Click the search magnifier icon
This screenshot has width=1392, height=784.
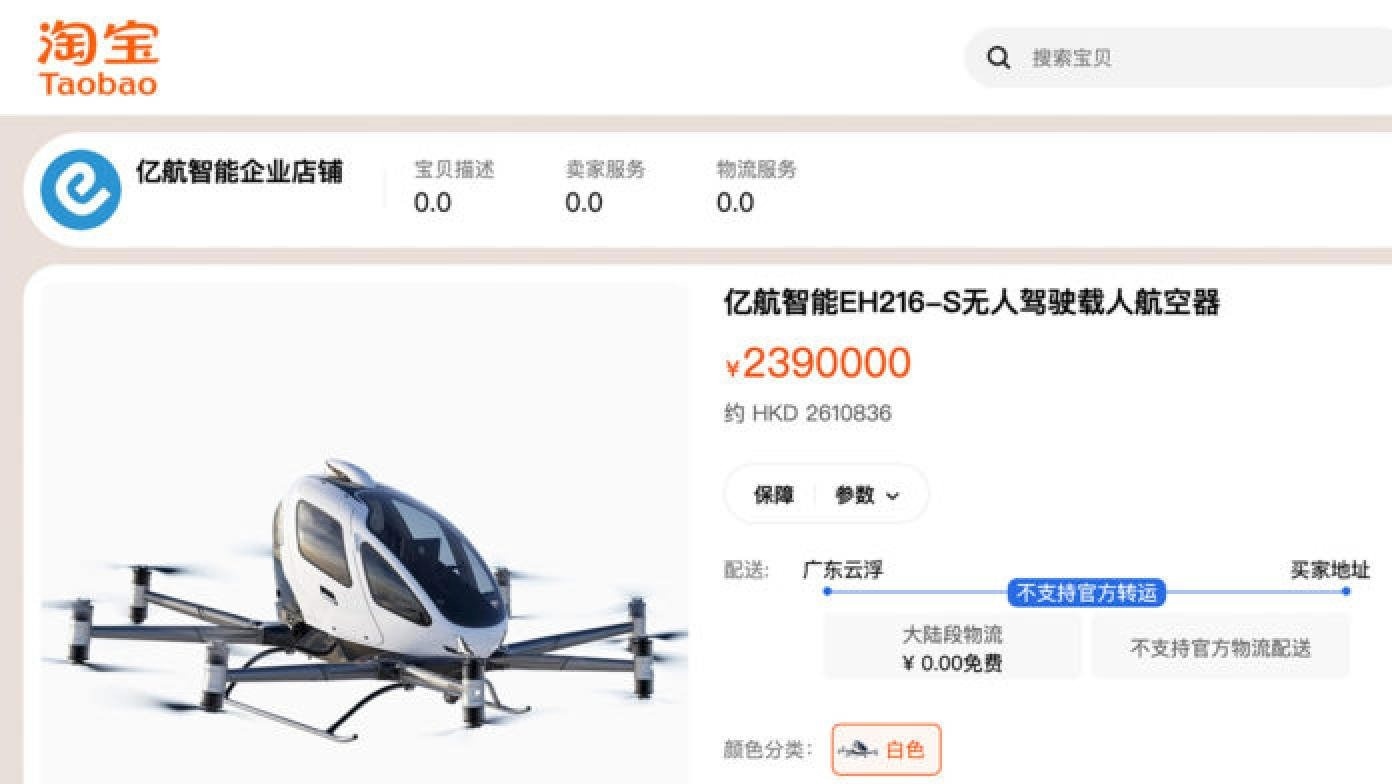[x=998, y=58]
